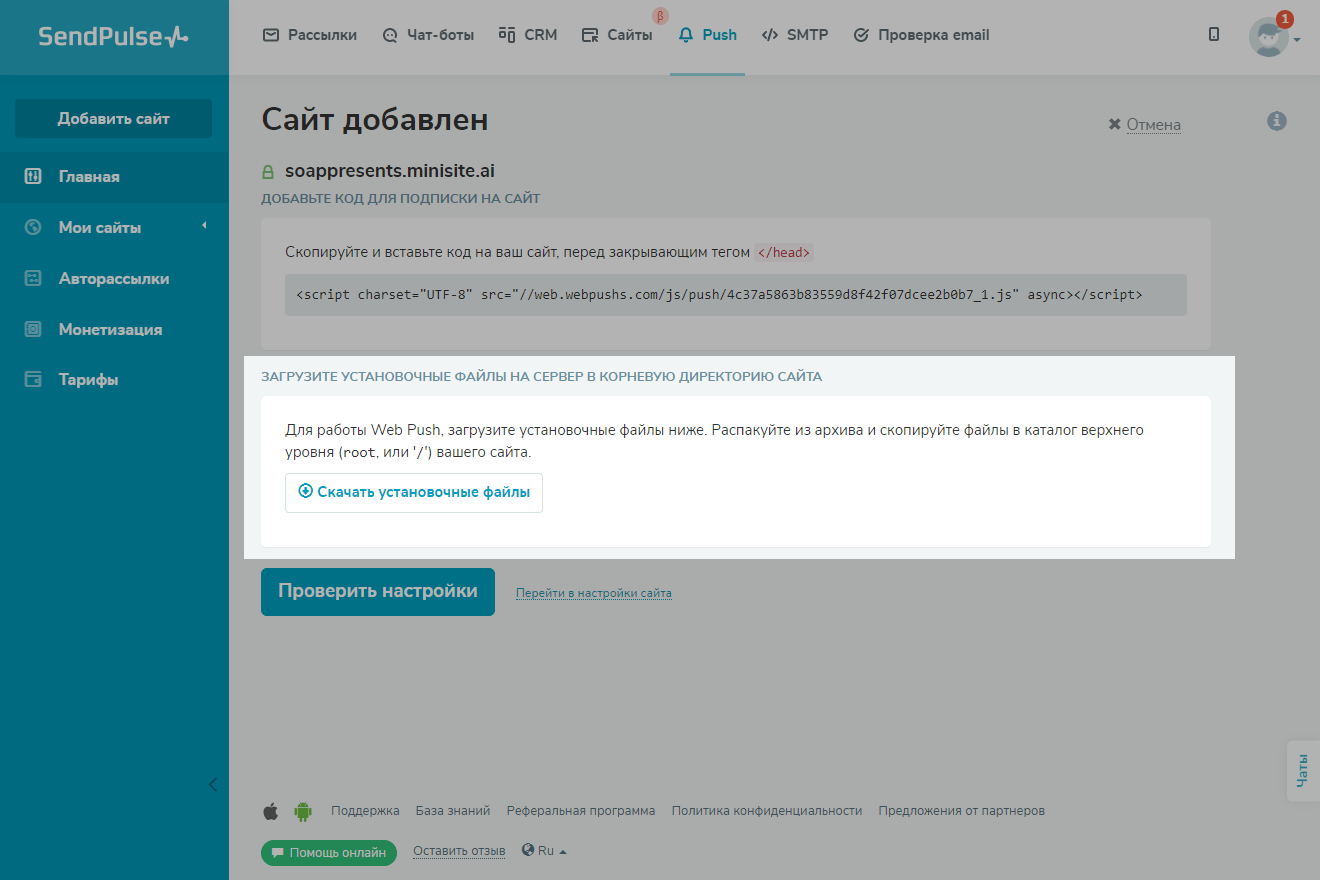Follow the Перейти в настройки сайта link
Screen dimensions: 1320x880
coord(593,593)
